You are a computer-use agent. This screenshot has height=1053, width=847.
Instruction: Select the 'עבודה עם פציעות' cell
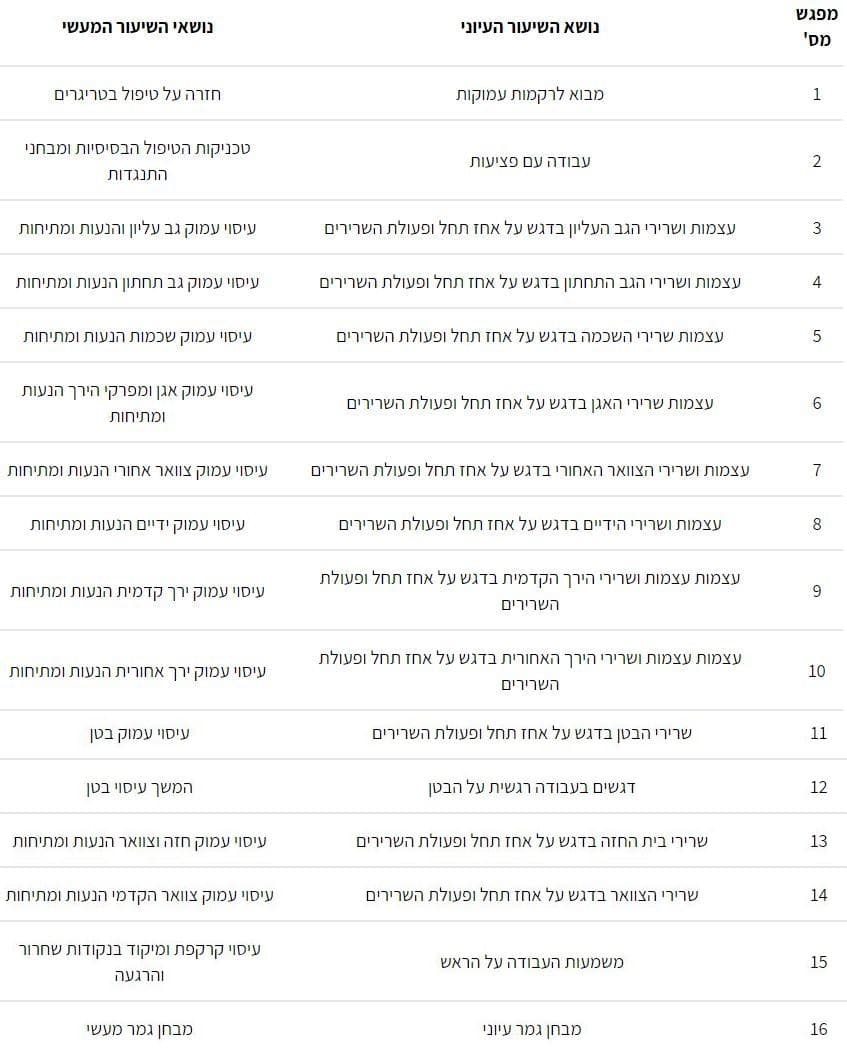pyautogui.click(x=530, y=161)
